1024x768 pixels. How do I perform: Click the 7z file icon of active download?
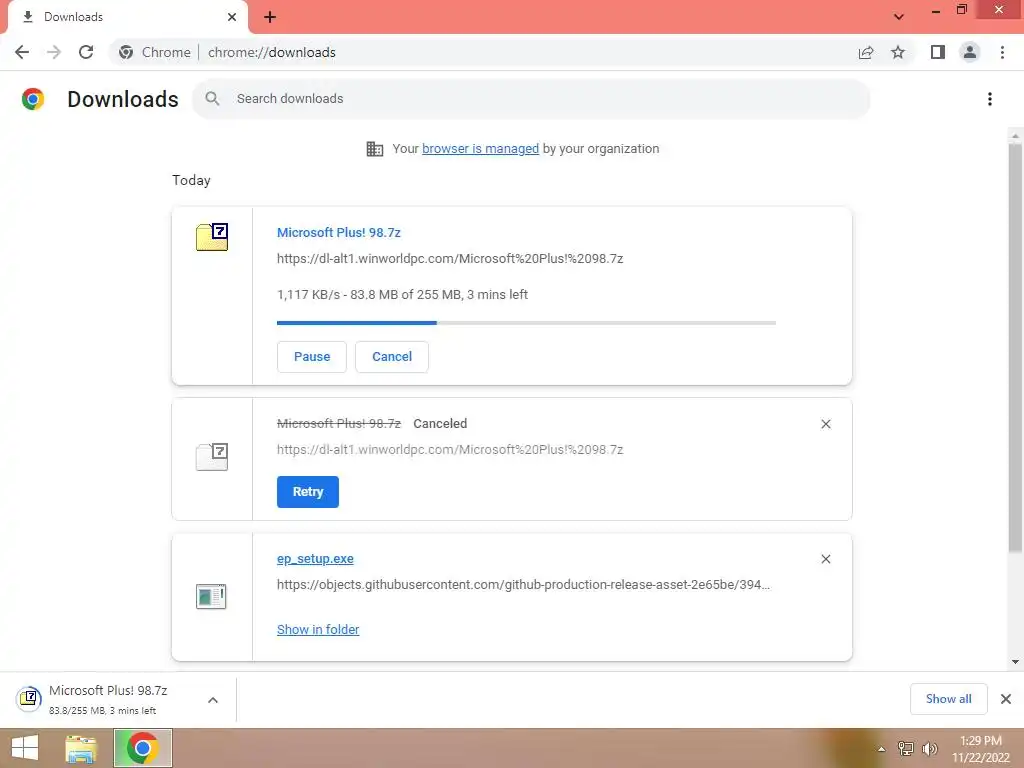212,236
